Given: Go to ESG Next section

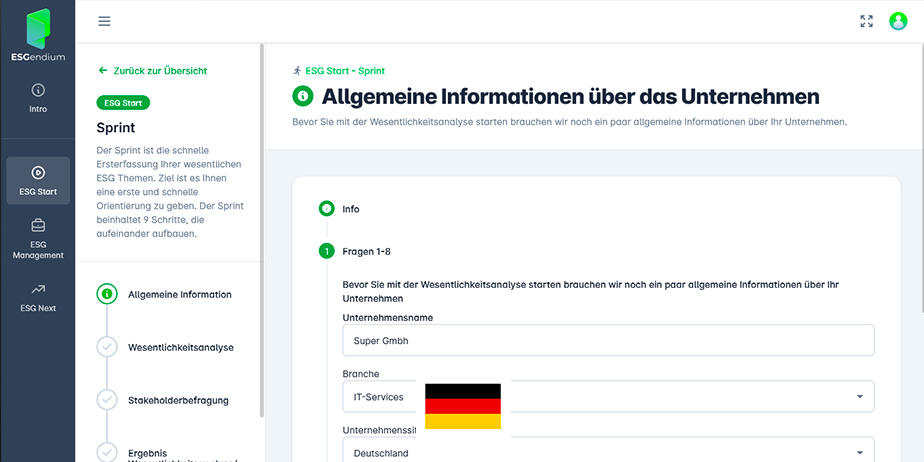Looking at the screenshot, I should (x=37, y=297).
